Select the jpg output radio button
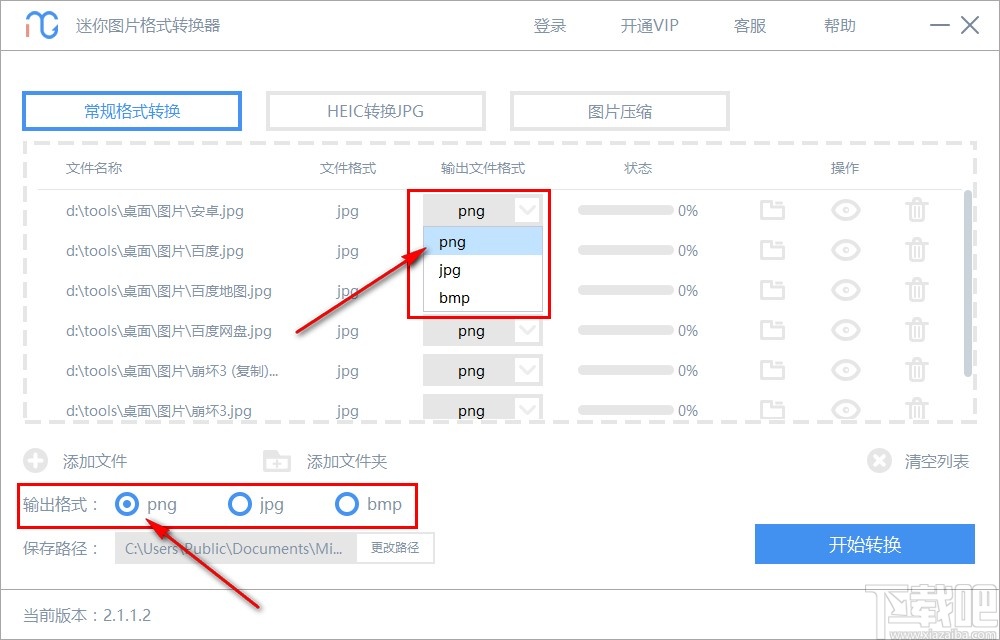This screenshot has height=640, width=1000. (x=240, y=505)
